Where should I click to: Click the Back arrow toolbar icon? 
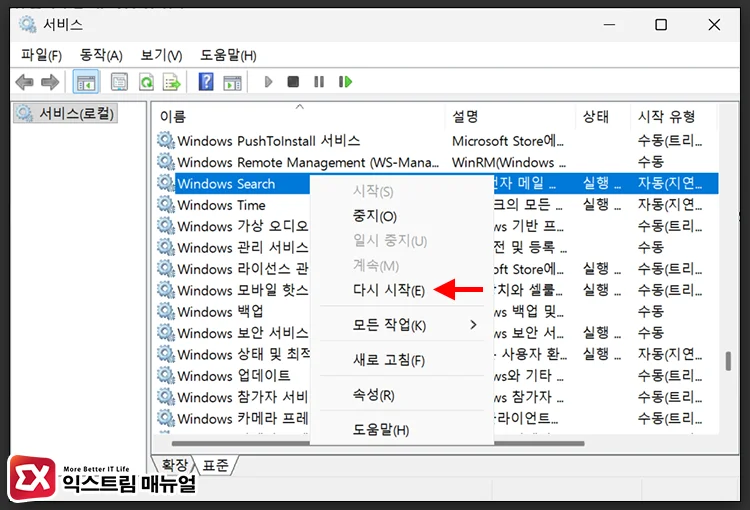click(25, 82)
